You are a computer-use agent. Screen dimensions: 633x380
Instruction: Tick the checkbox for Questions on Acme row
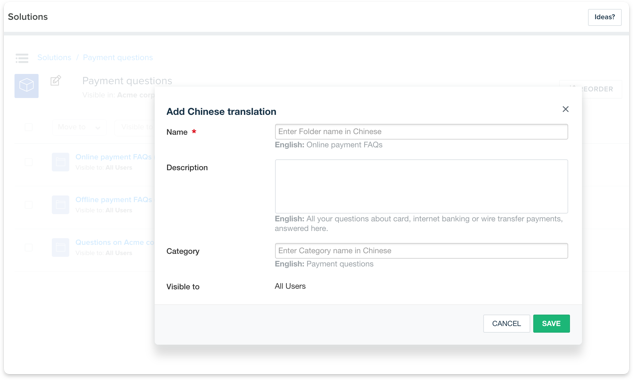tap(28, 247)
